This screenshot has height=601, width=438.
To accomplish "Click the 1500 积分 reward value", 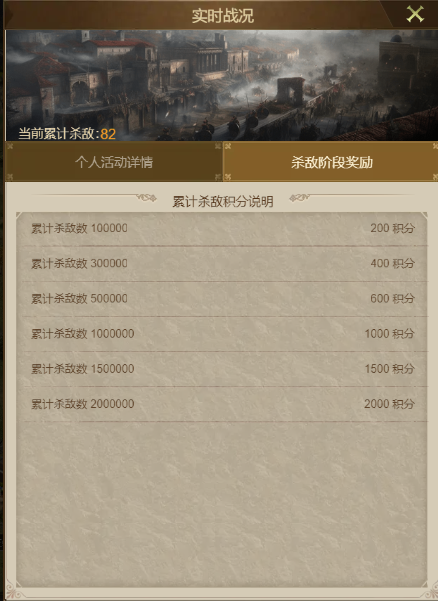I will pos(389,369).
